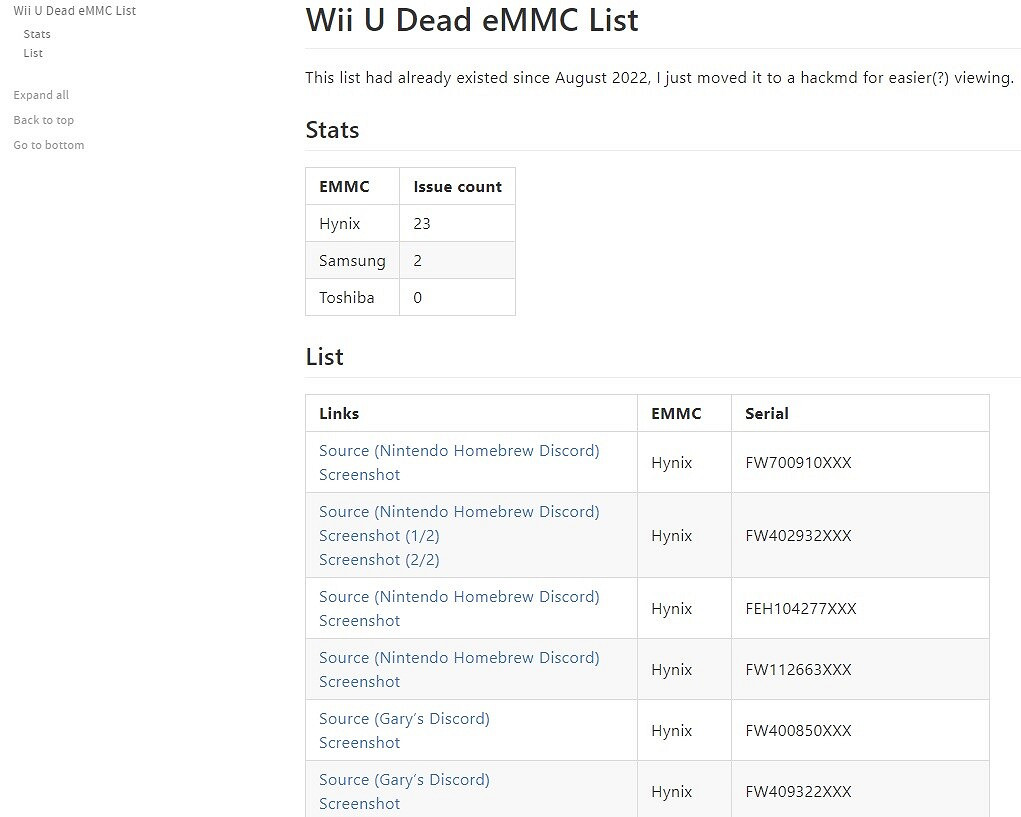Click the Hynix issue count cell showing 23

tap(422, 223)
